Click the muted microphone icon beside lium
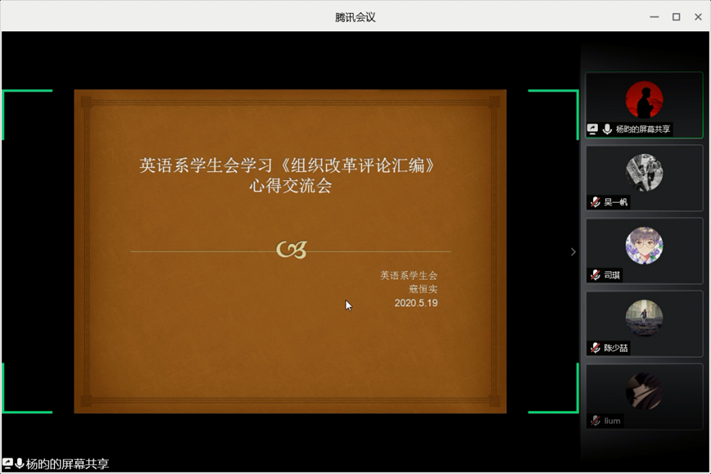The width and height of the screenshot is (711, 474). click(x=595, y=421)
